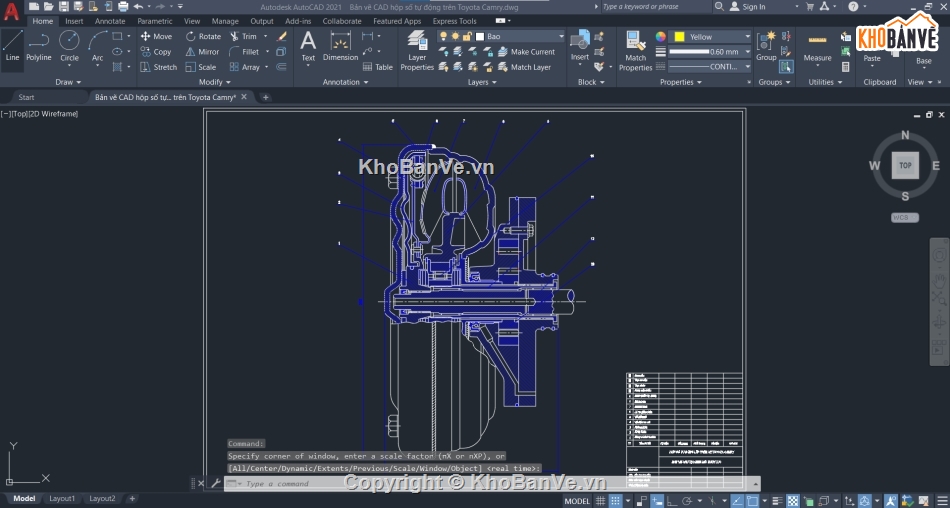Viewport: 950px width, 508px height.
Task: Expand the Properties panel
Action: [681, 82]
